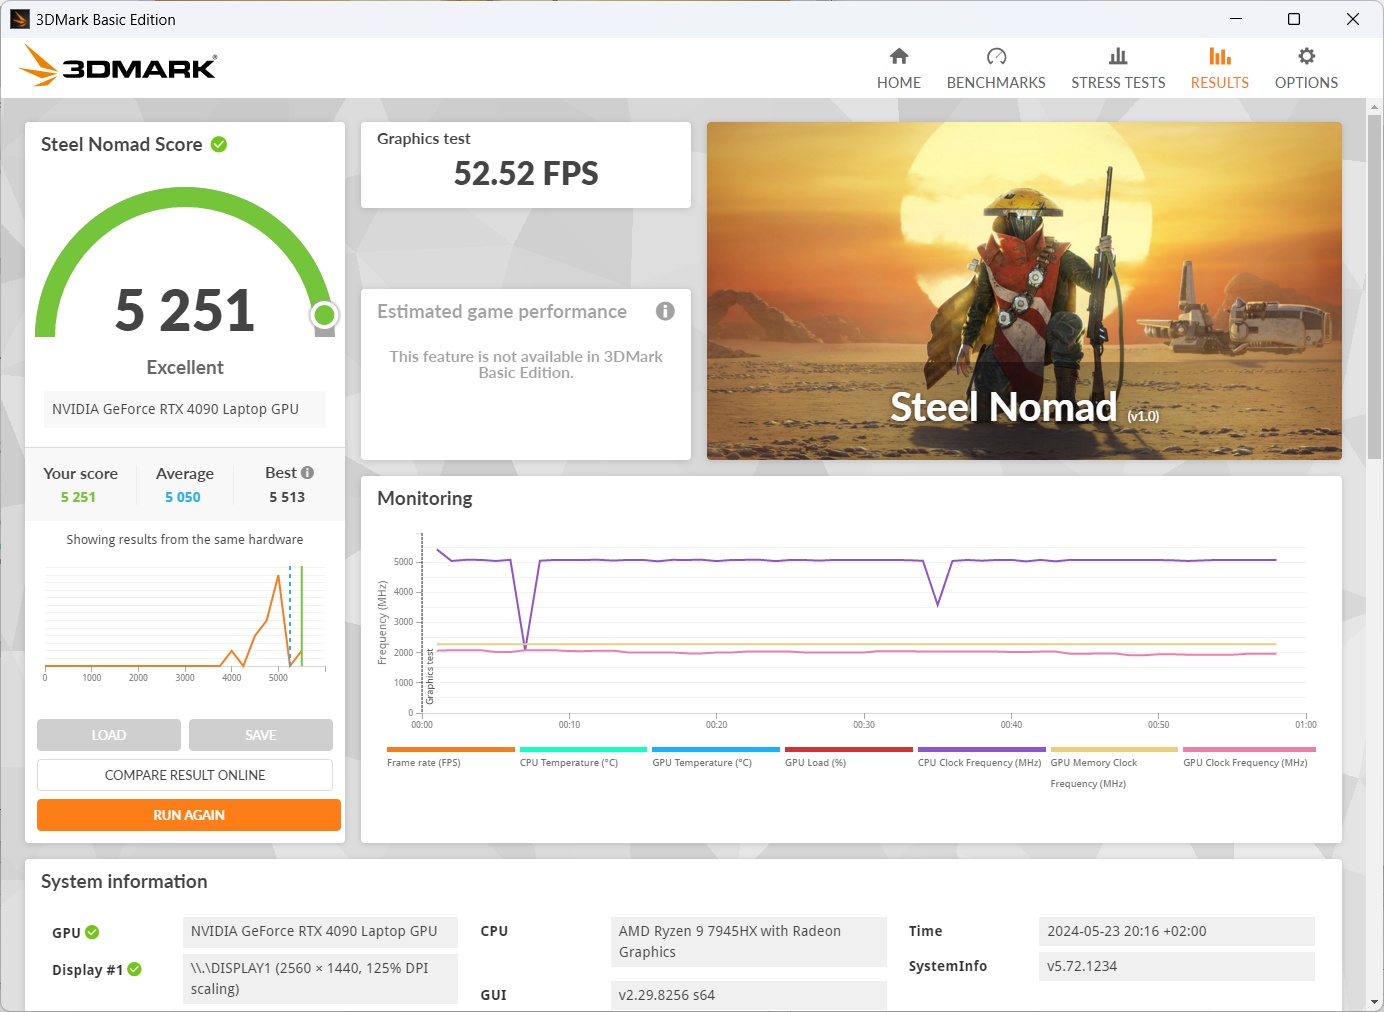Screen dimensions: 1384x1012
Task: Click the 3DMark logo
Action: [117, 66]
